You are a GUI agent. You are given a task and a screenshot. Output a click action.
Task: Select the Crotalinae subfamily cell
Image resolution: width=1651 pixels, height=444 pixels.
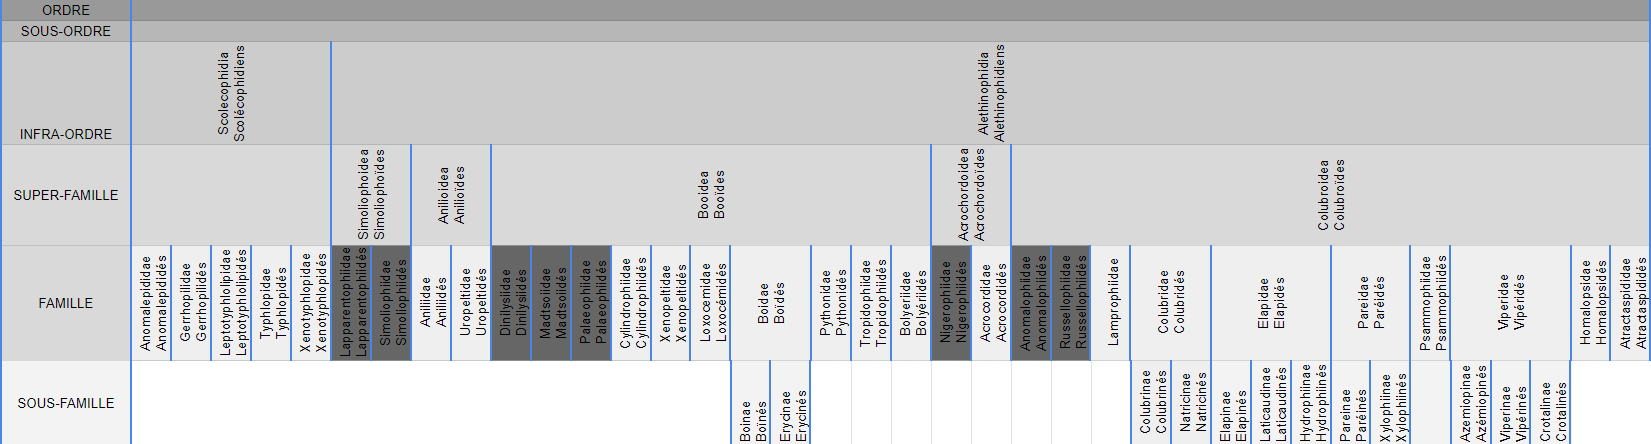coord(1551,403)
